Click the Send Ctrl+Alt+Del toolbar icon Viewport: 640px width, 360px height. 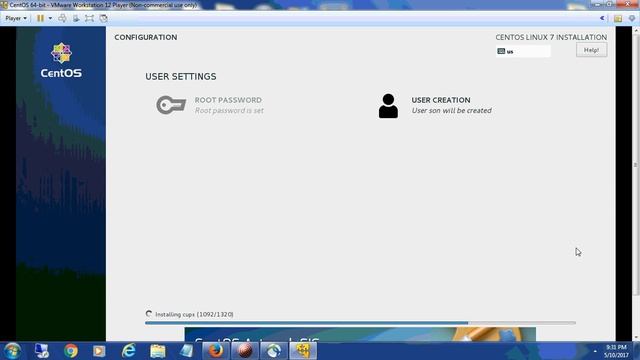(62, 18)
